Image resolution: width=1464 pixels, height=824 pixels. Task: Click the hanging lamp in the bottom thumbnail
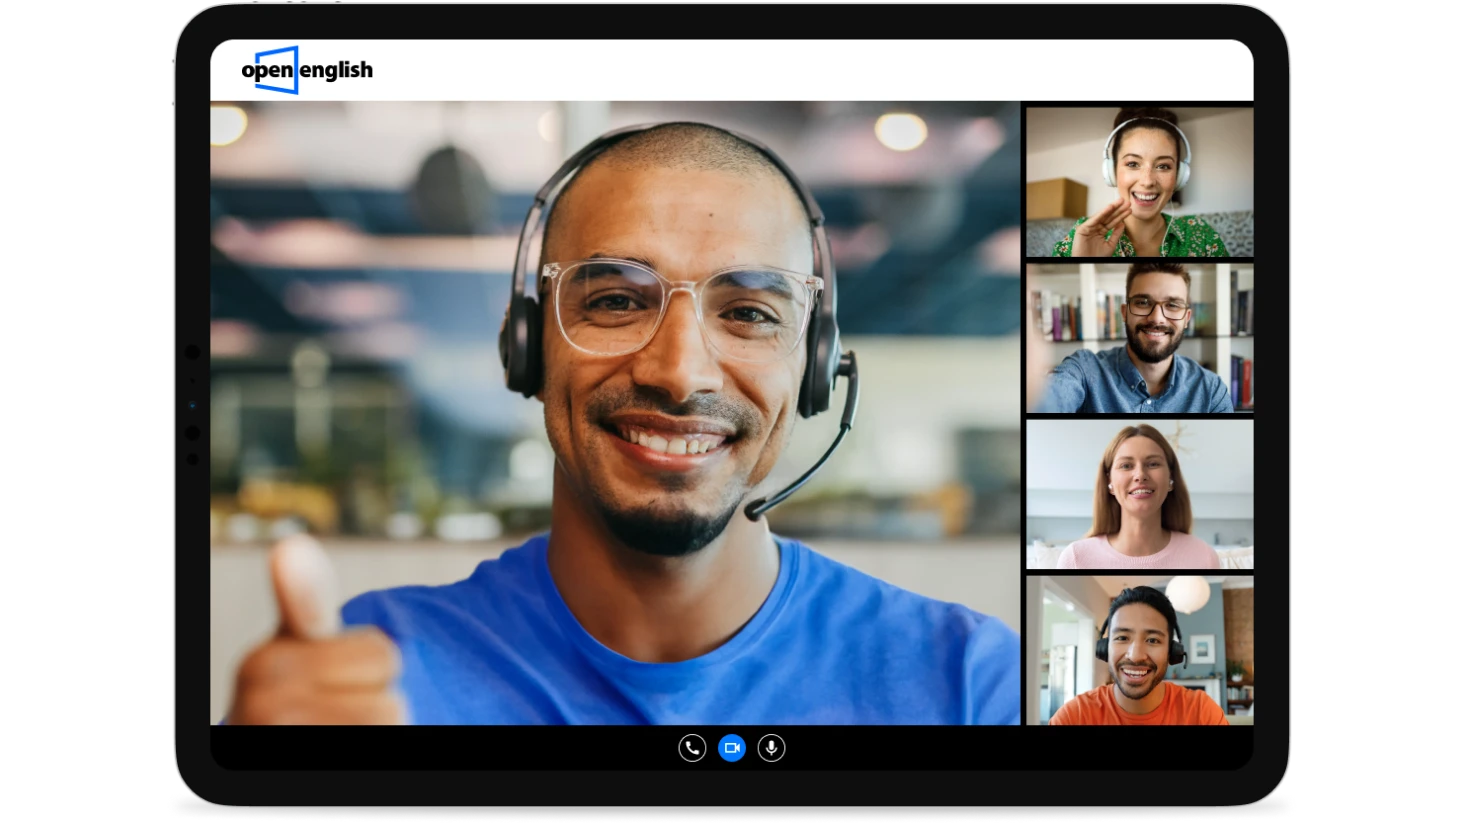click(1188, 594)
